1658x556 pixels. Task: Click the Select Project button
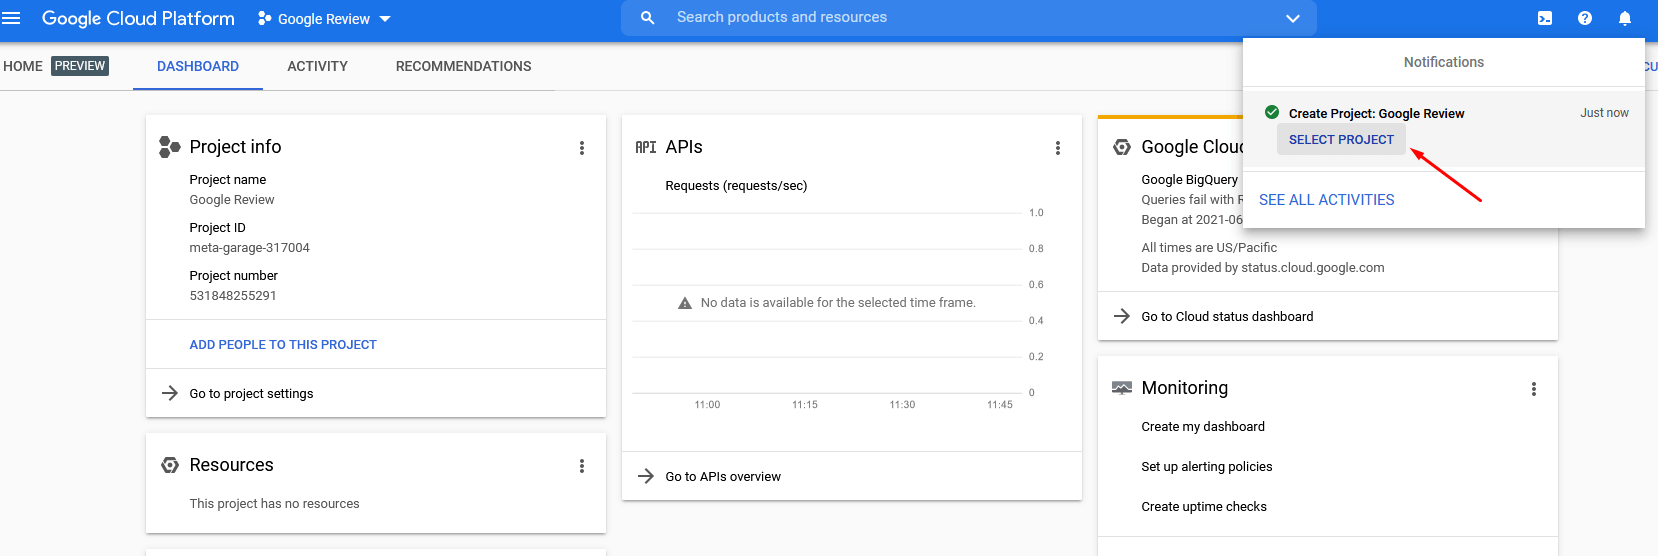[1341, 140]
